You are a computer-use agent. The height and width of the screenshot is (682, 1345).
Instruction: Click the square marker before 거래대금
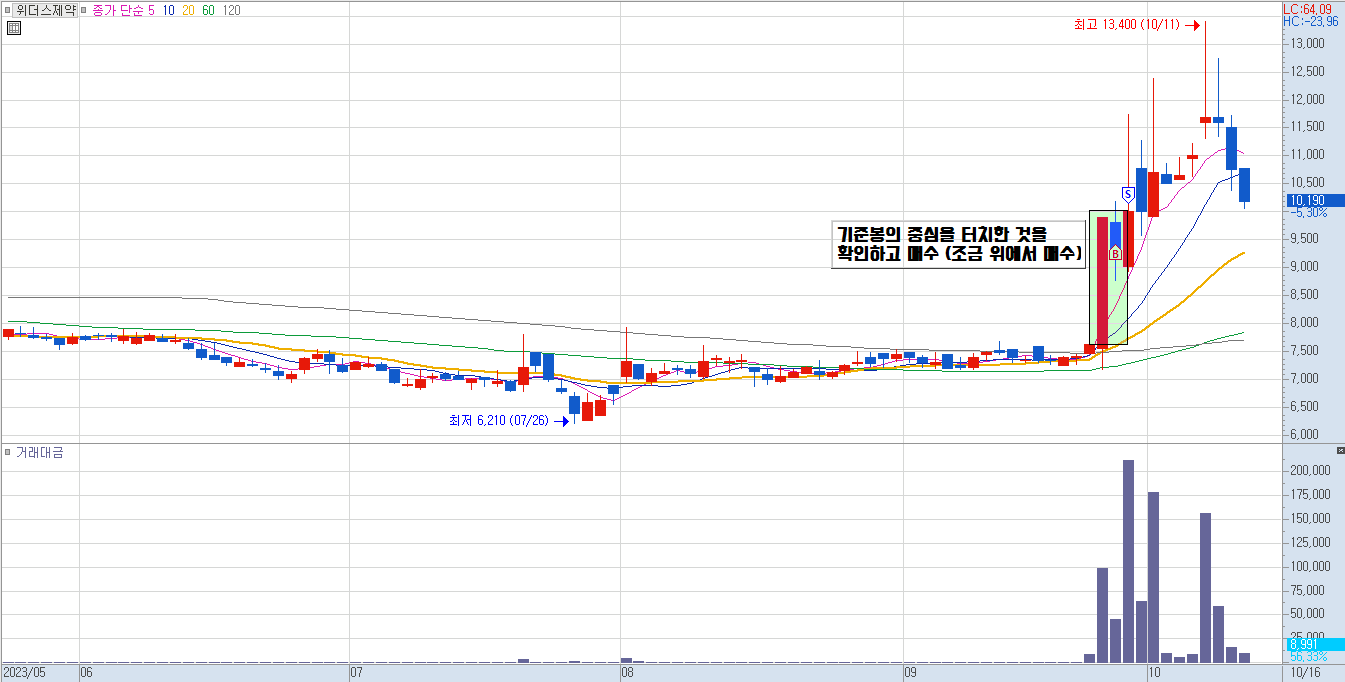(x=9, y=452)
